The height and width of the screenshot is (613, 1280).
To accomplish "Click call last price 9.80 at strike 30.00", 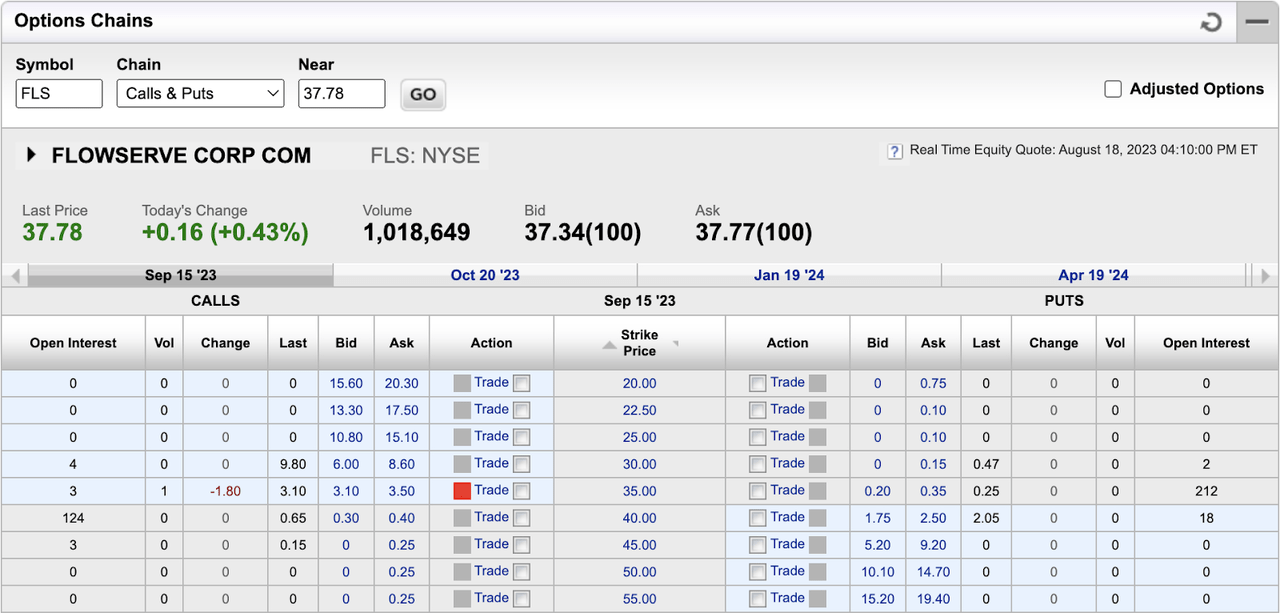I will click(292, 464).
